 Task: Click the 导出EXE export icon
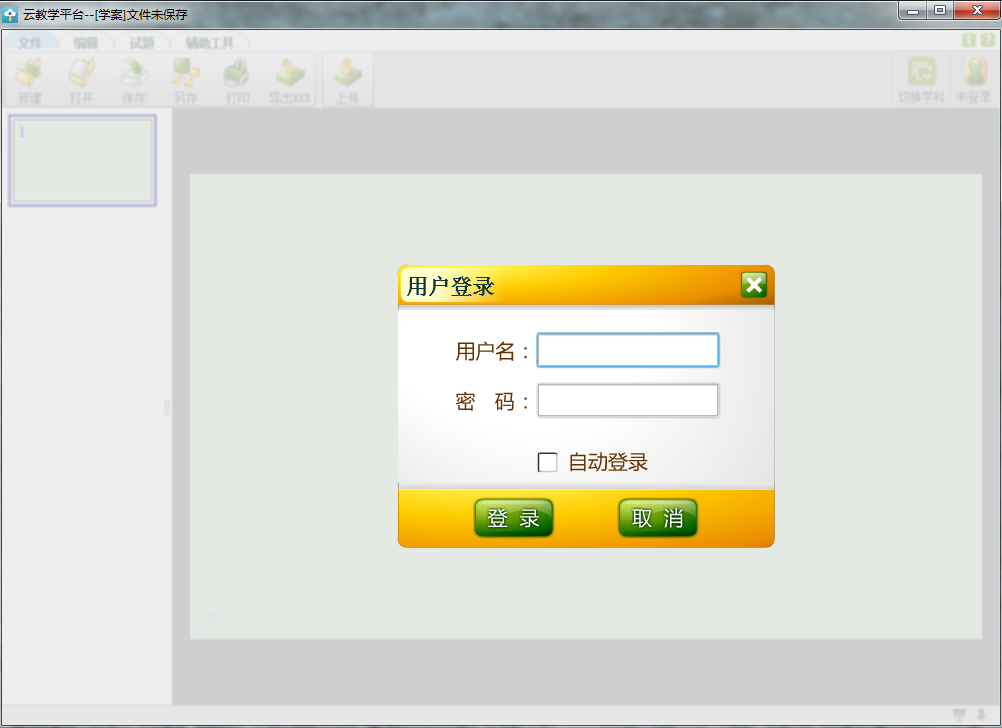(290, 79)
